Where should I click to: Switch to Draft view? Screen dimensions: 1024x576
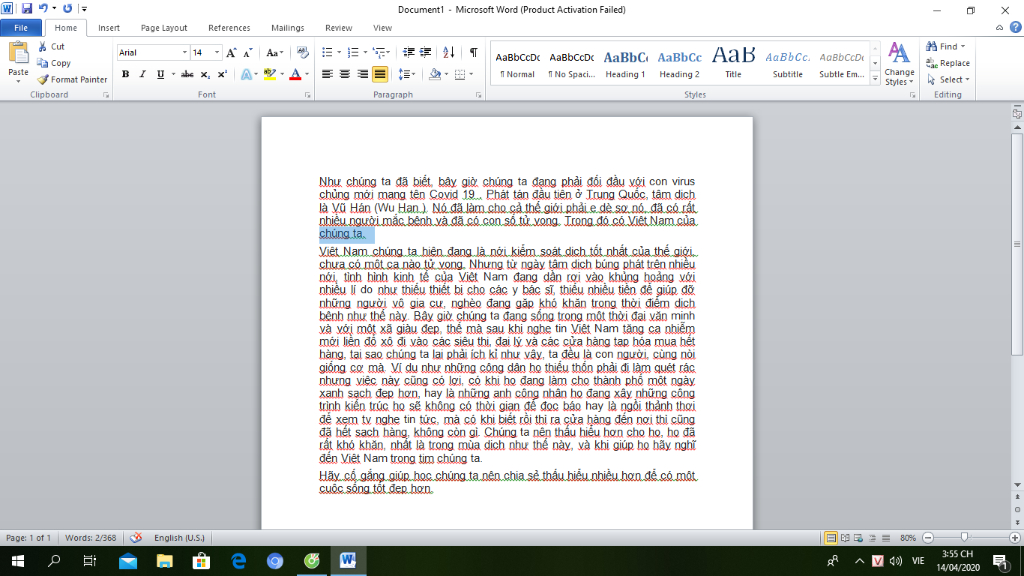pos(886,538)
